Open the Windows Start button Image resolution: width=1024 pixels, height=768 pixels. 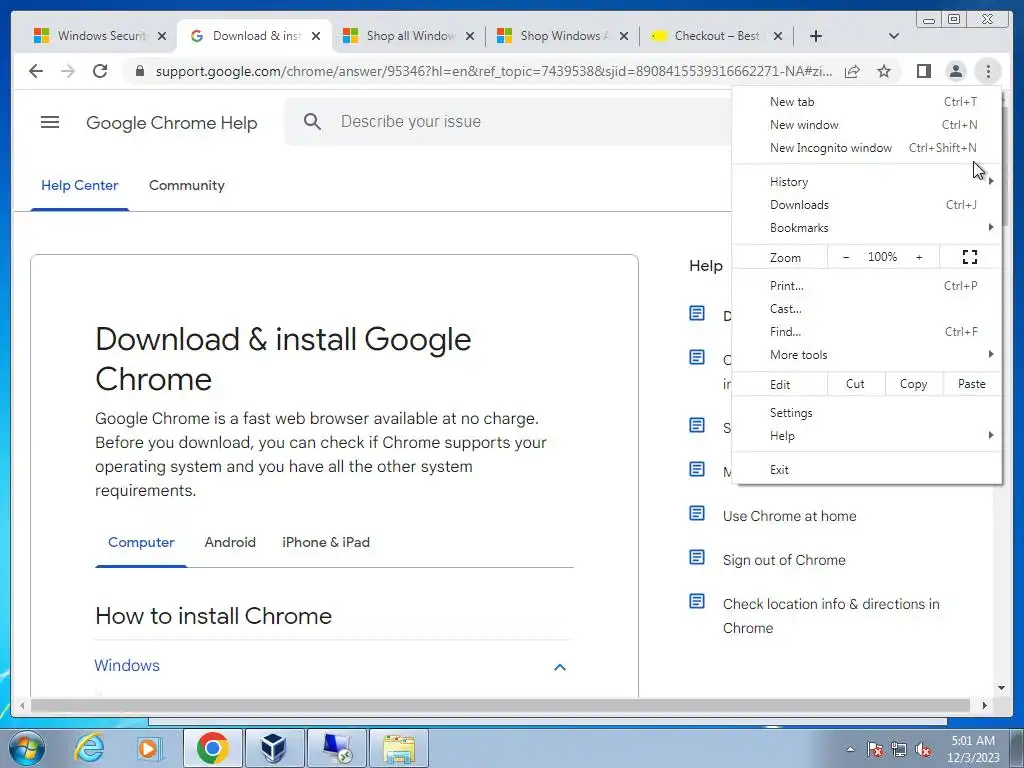coord(27,748)
